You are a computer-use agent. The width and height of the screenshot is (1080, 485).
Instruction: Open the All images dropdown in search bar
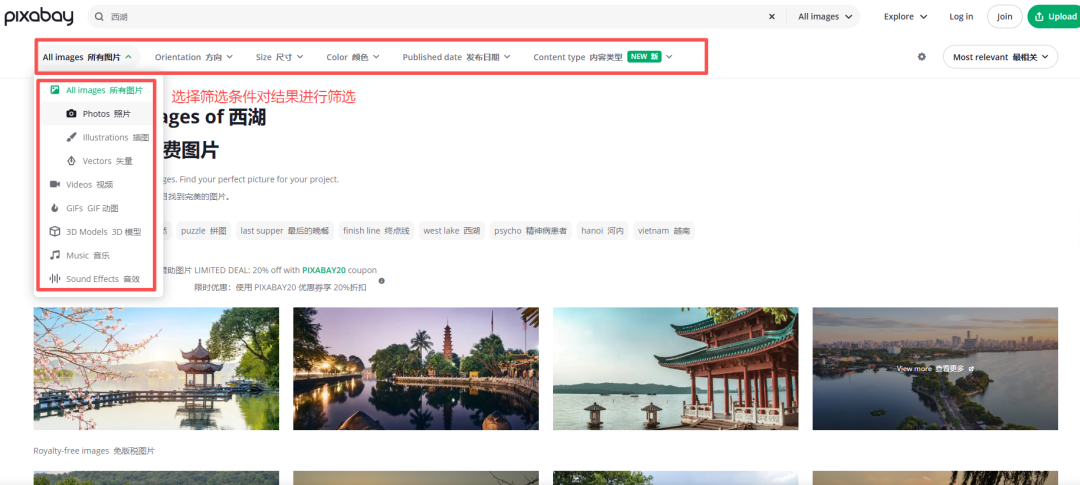[825, 17]
